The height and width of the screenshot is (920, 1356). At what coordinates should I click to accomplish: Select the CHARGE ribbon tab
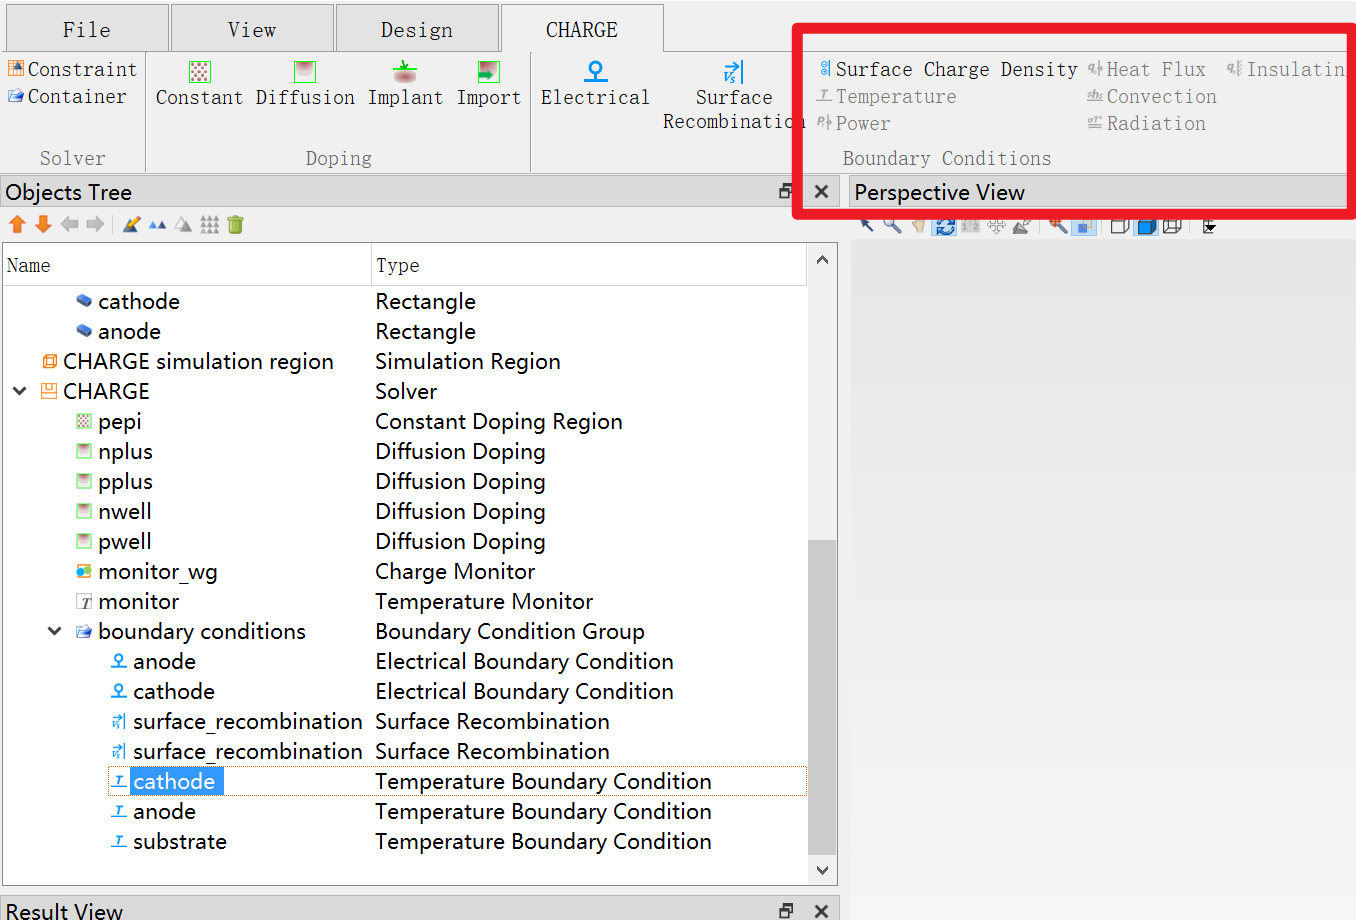[x=582, y=29]
